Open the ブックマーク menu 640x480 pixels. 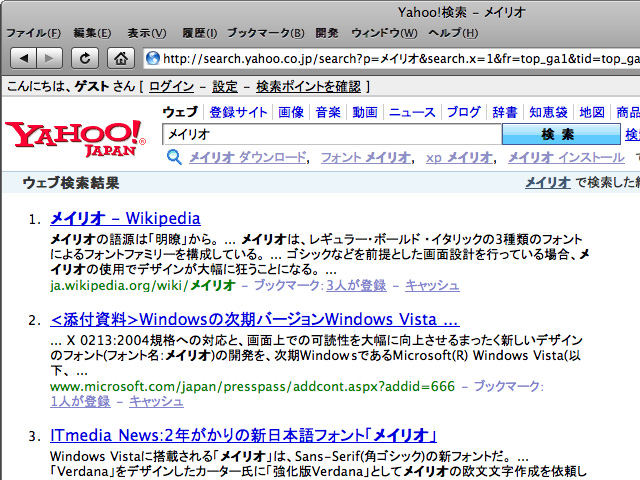click(x=265, y=33)
